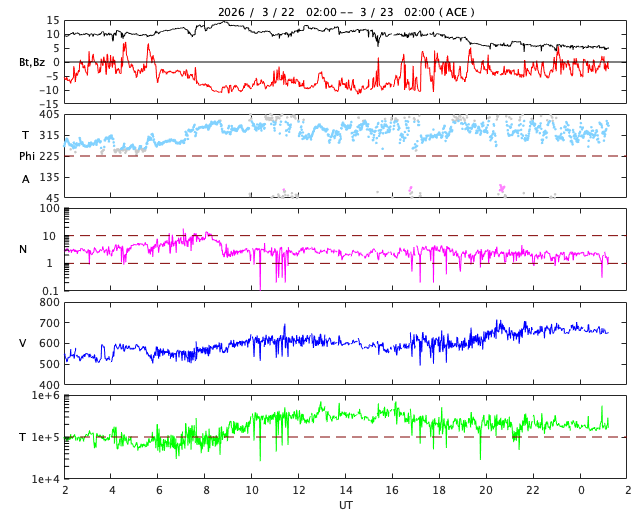Click the 400 tick on velocity axis
Image resolution: width=640 pixels, height=512 pixels.
[x=49, y=385]
